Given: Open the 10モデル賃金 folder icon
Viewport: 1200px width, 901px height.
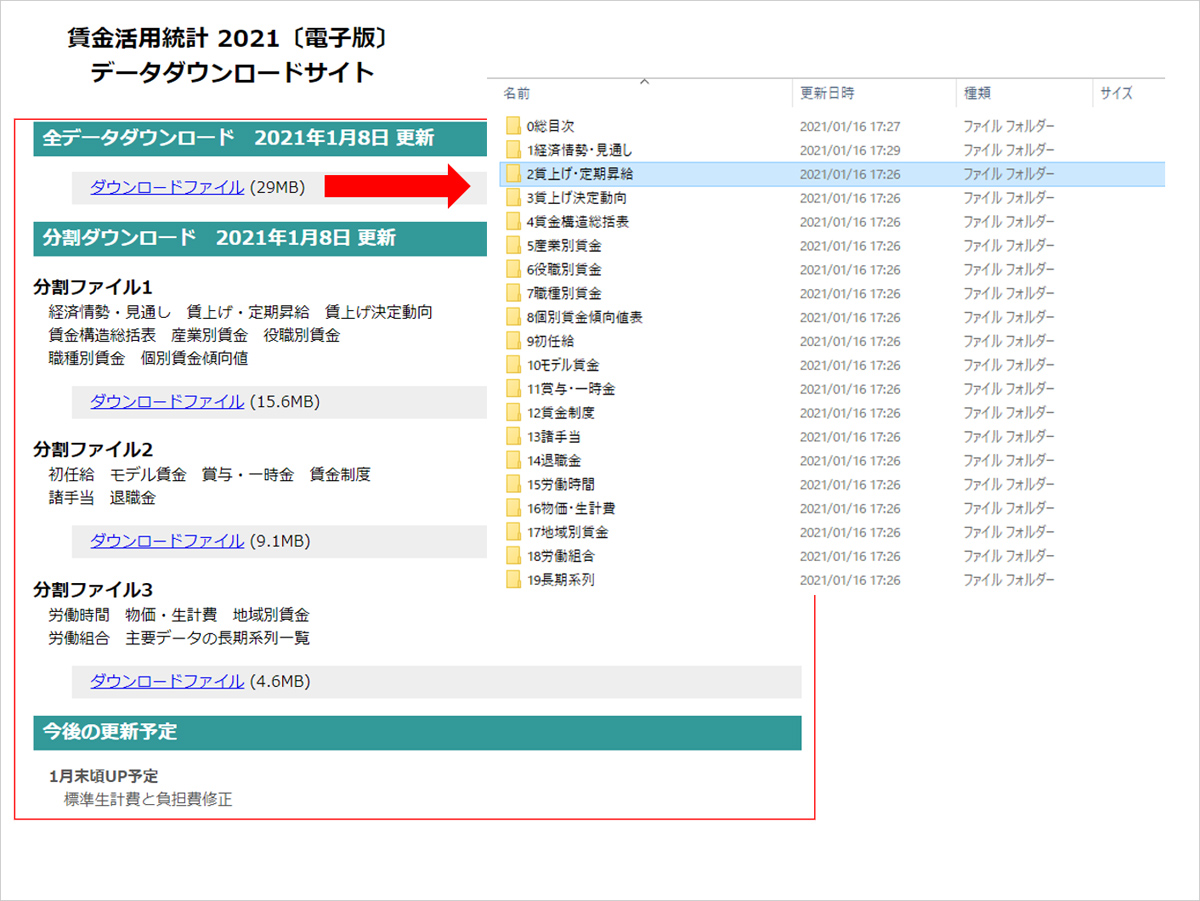Looking at the screenshot, I should click(514, 365).
